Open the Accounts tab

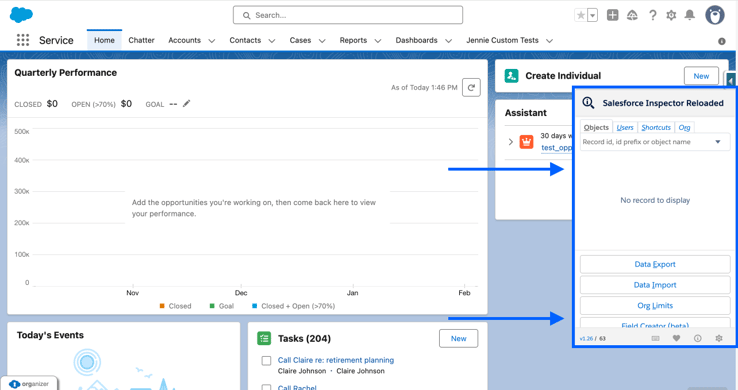click(x=184, y=40)
